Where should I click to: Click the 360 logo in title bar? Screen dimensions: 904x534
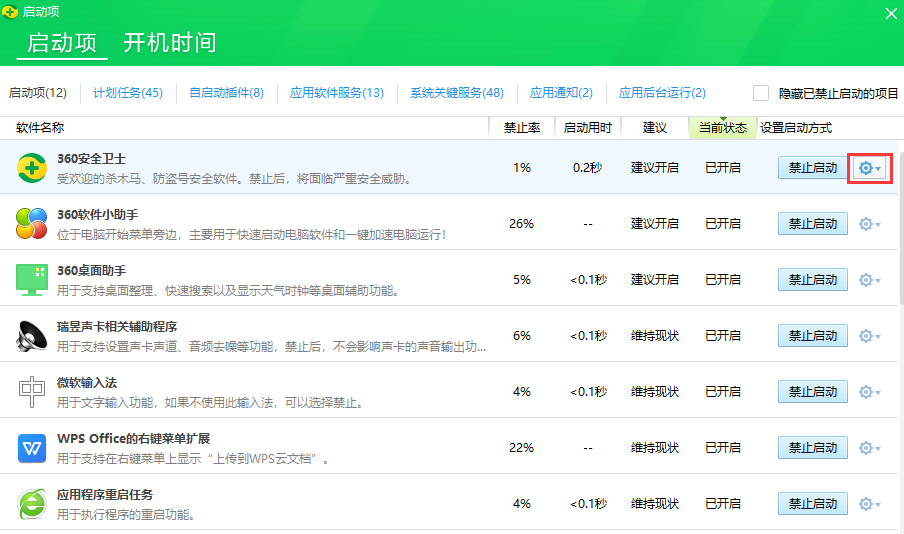click(x=11, y=12)
